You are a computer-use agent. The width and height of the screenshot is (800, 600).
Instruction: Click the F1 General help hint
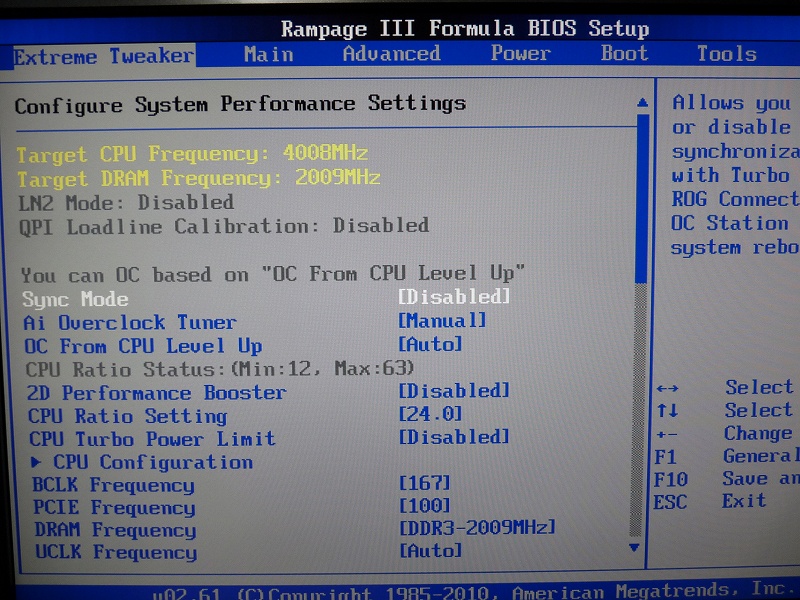click(727, 456)
